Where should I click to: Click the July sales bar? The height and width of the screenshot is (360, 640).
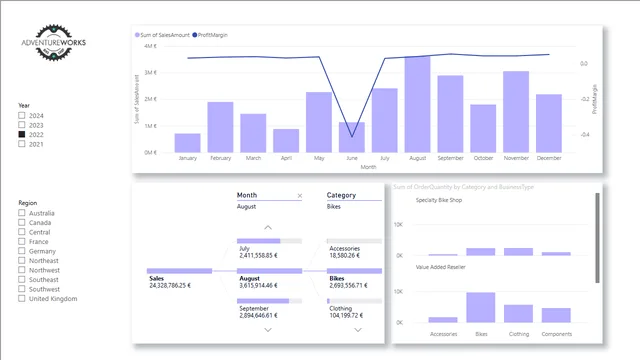(384, 120)
